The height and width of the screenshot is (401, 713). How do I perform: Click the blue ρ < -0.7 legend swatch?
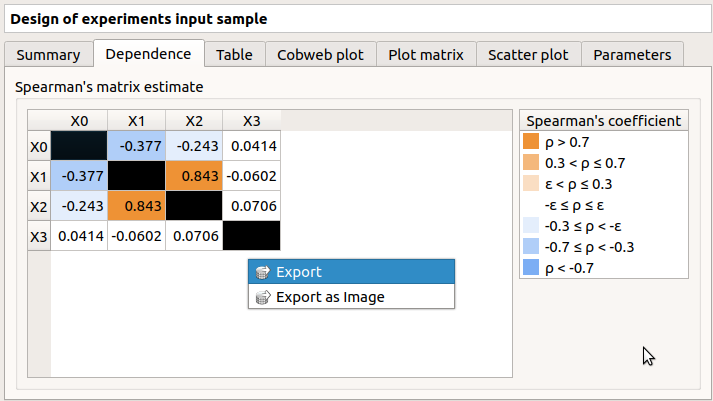pyautogui.click(x=530, y=268)
